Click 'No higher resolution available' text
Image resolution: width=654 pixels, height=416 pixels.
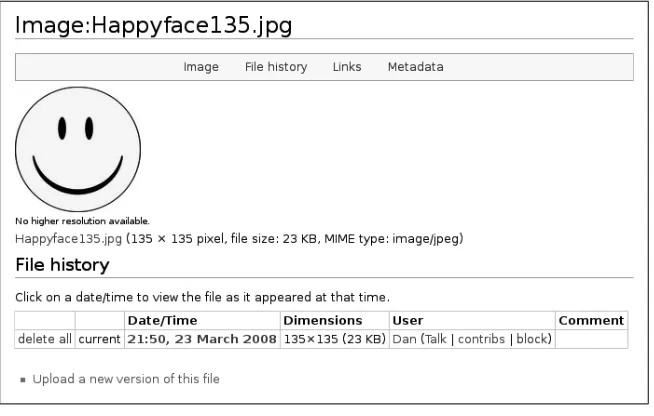(x=82, y=221)
